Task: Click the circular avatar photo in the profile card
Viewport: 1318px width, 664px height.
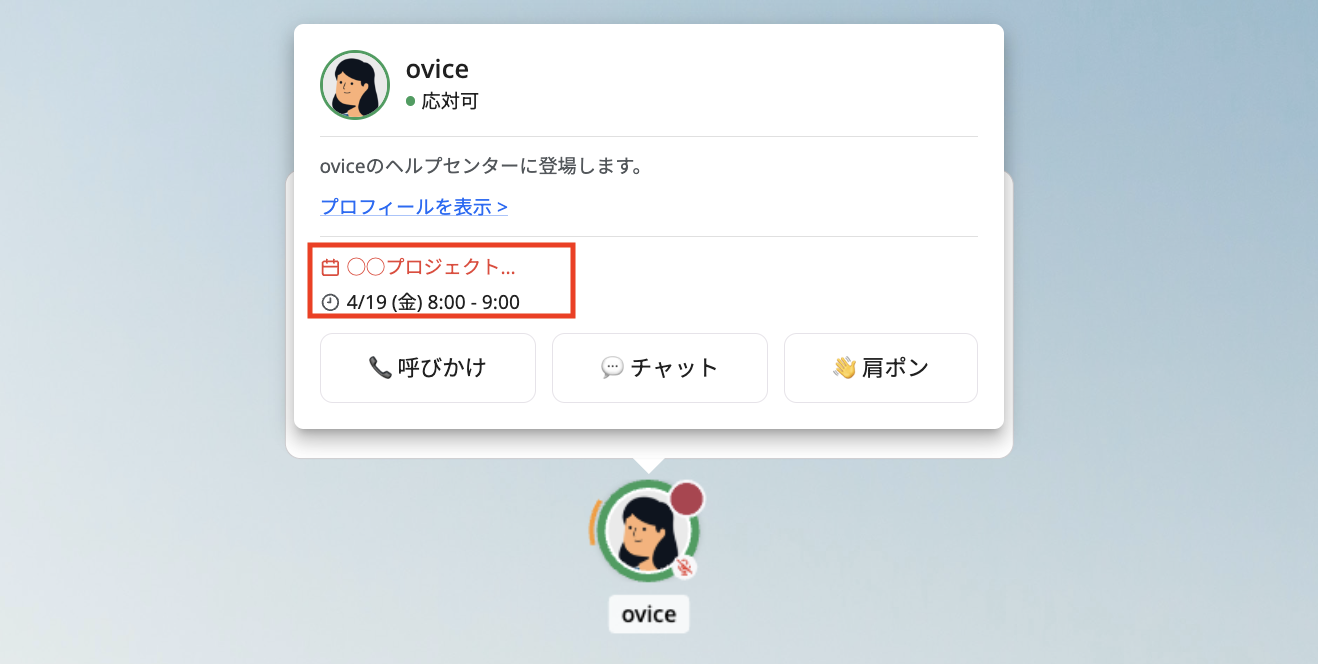Action: click(354, 84)
